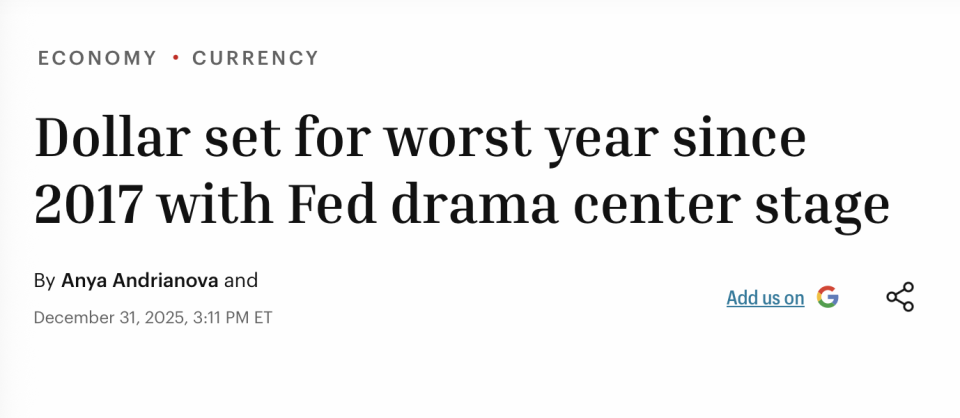The height and width of the screenshot is (418, 960).
Task: Open the CURRENCY category link
Action: click(x=256, y=58)
